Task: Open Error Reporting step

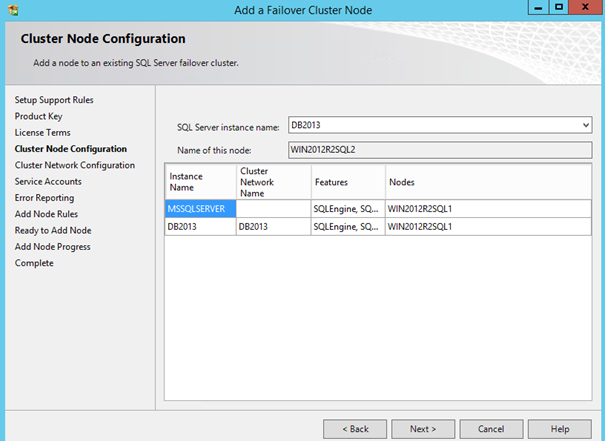Action: [46, 198]
